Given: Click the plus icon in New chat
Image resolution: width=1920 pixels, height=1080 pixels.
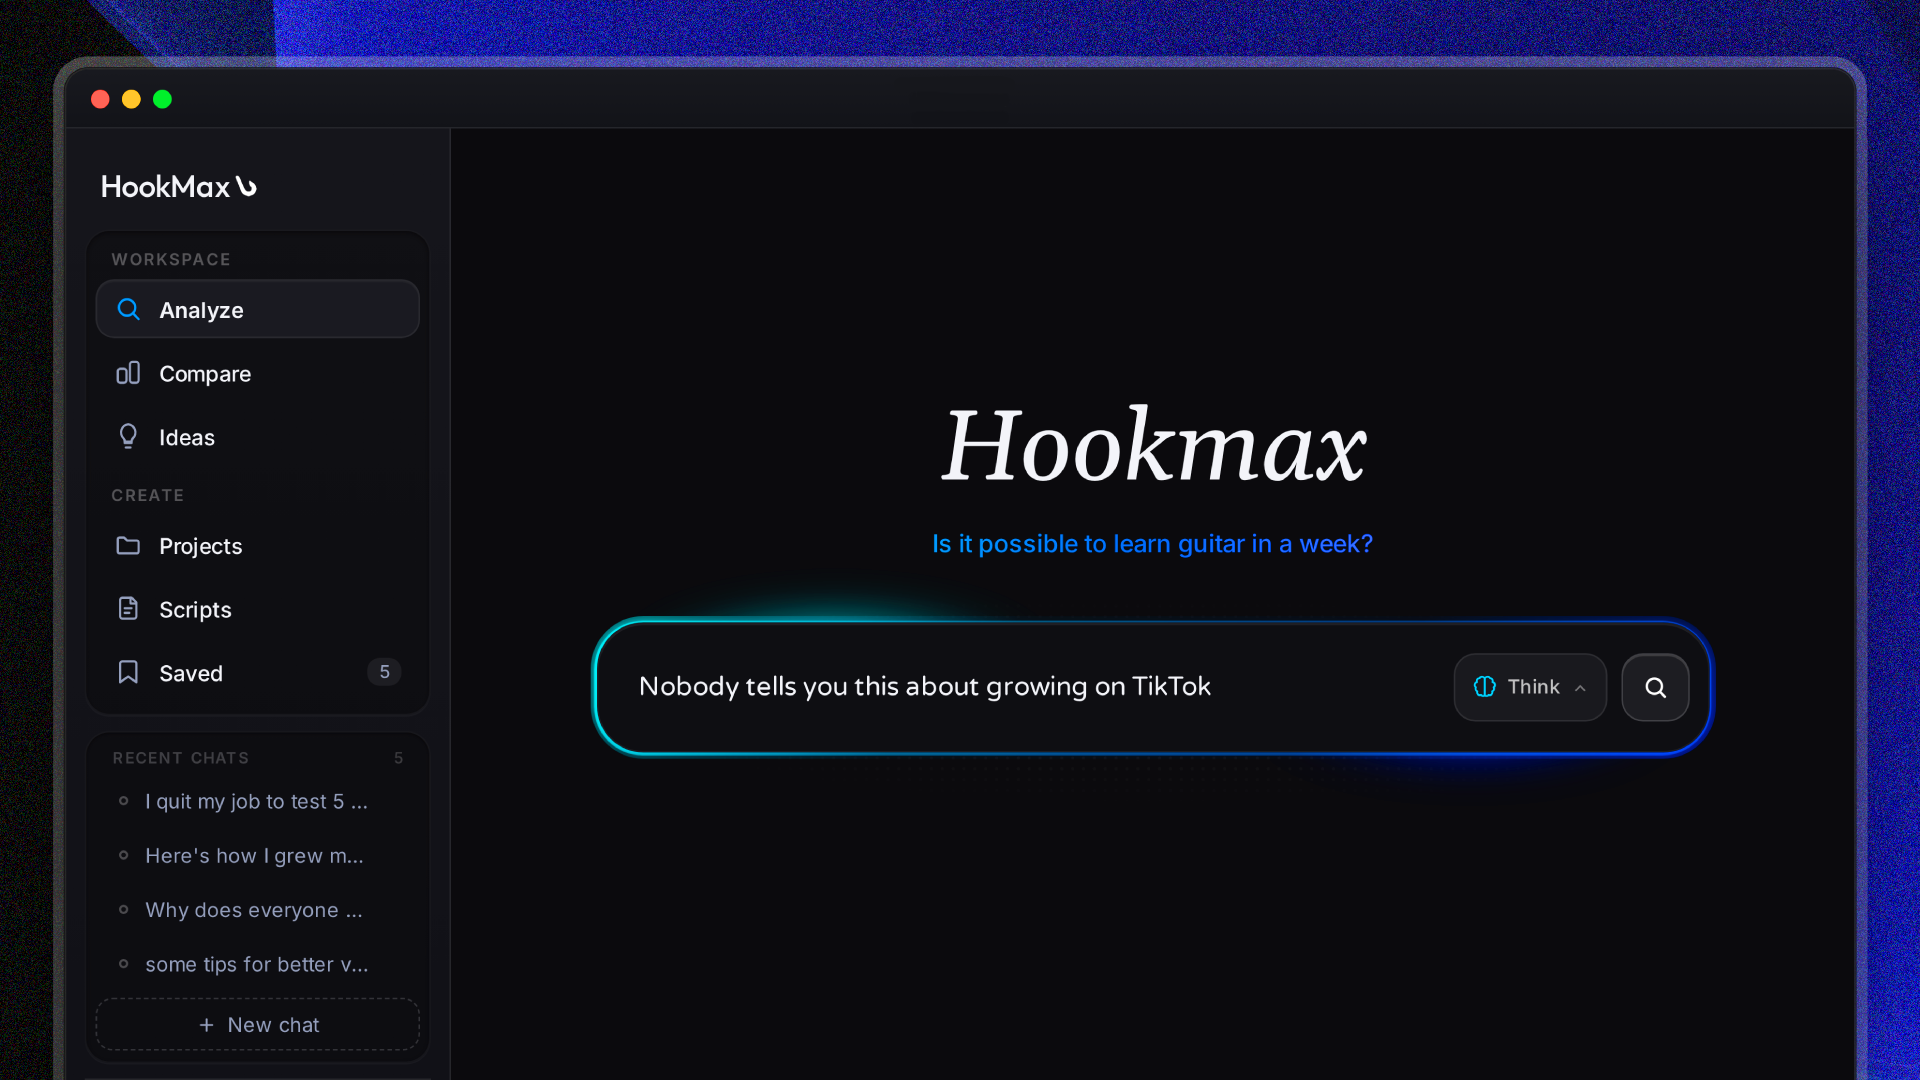Looking at the screenshot, I should pyautogui.click(x=206, y=1025).
